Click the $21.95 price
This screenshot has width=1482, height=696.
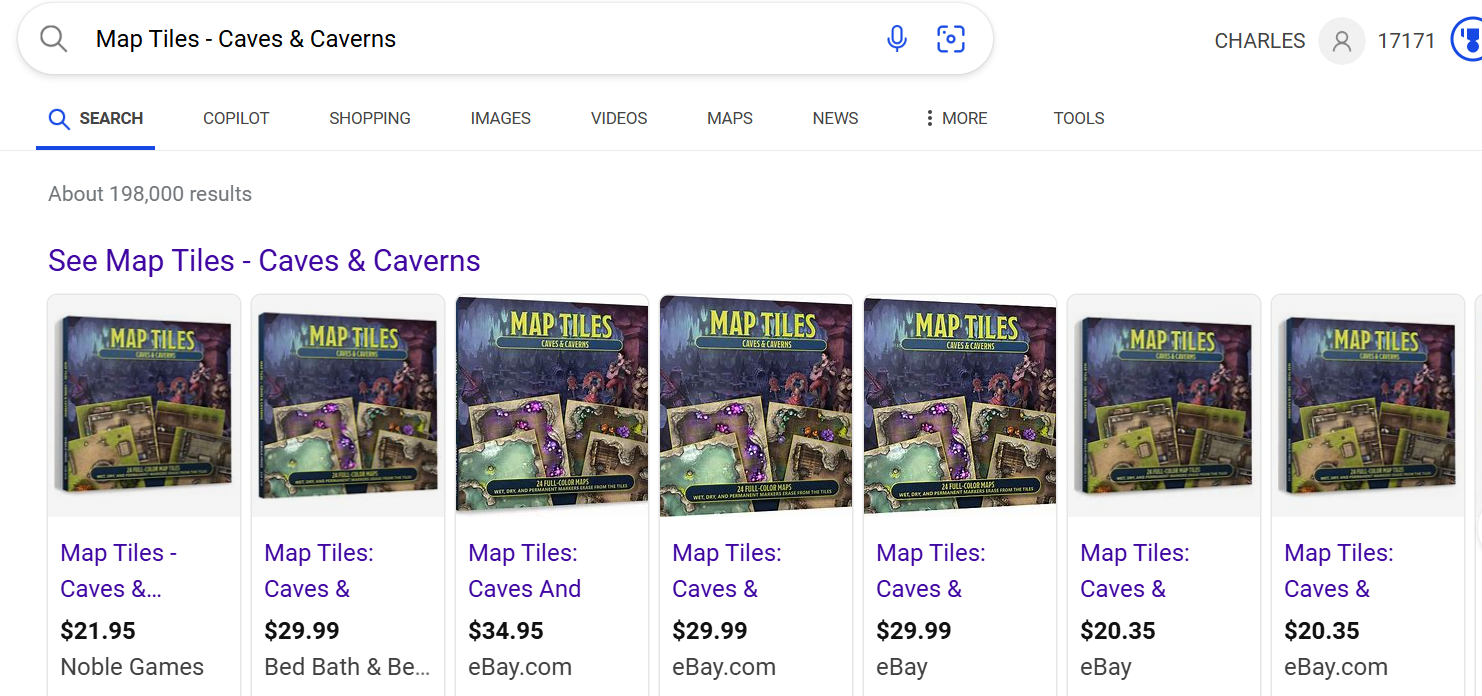click(x=98, y=631)
